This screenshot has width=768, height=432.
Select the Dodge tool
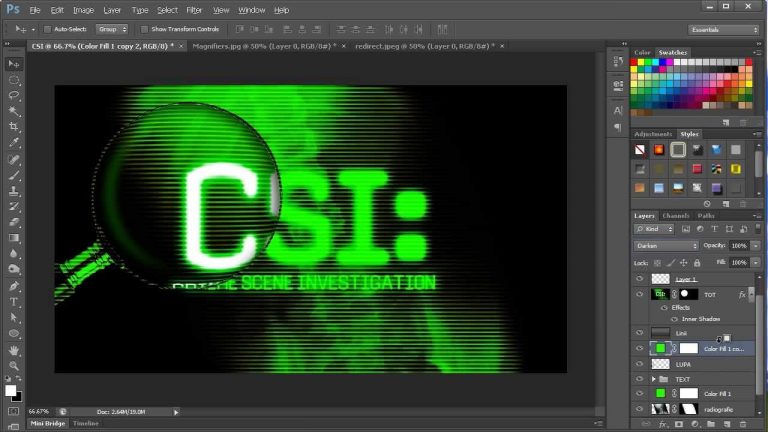(x=14, y=269)
